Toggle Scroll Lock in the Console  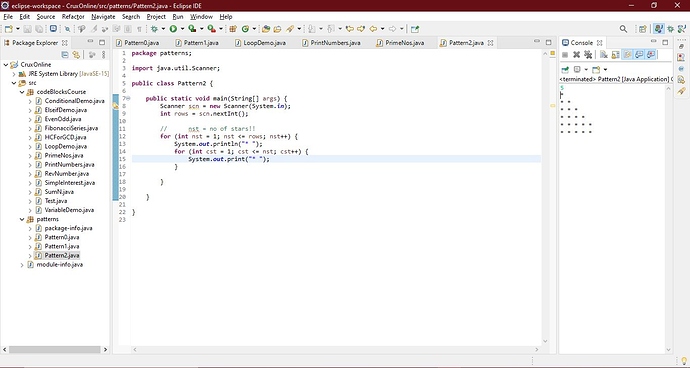tap(615, 55)
